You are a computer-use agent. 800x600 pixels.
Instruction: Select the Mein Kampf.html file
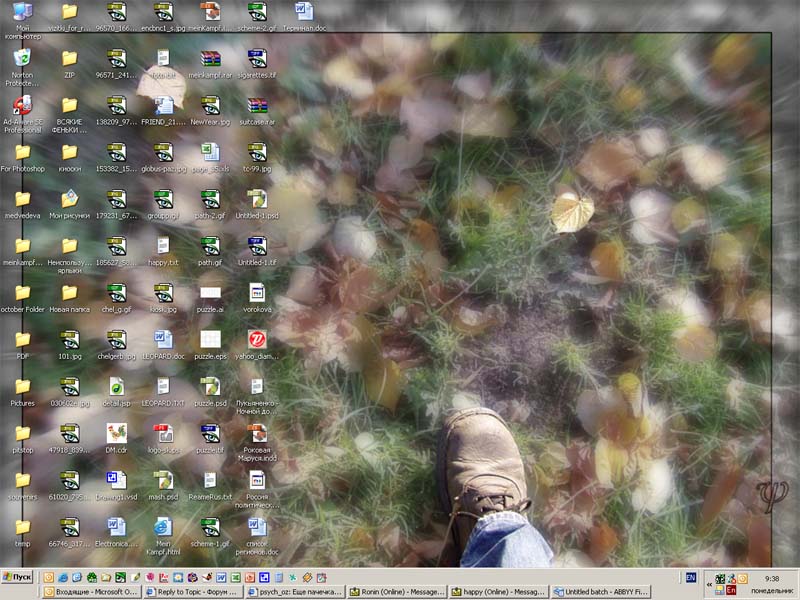coord(163,537)
